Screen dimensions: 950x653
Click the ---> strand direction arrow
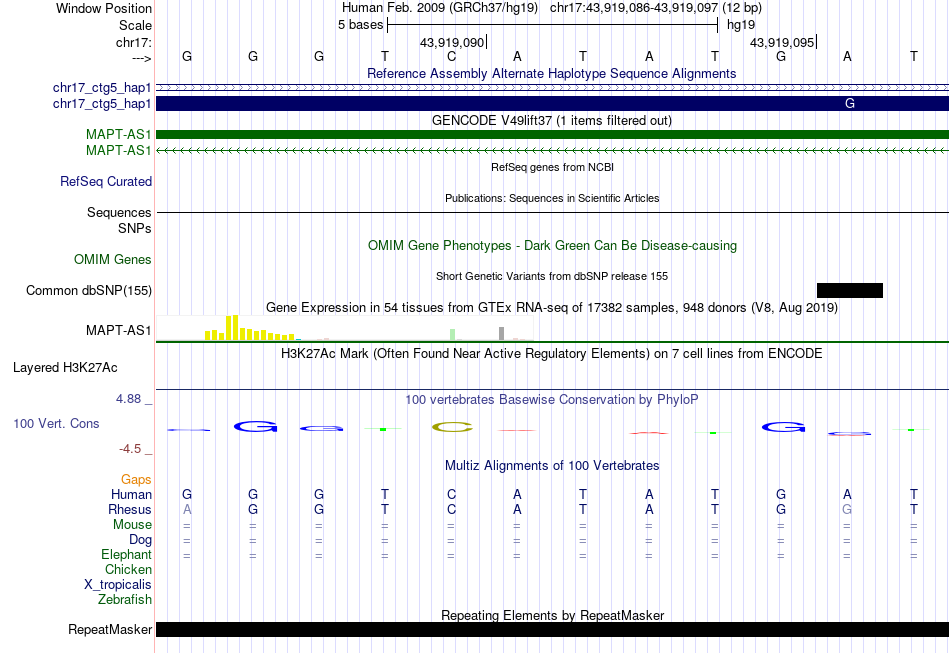point(141,58)
